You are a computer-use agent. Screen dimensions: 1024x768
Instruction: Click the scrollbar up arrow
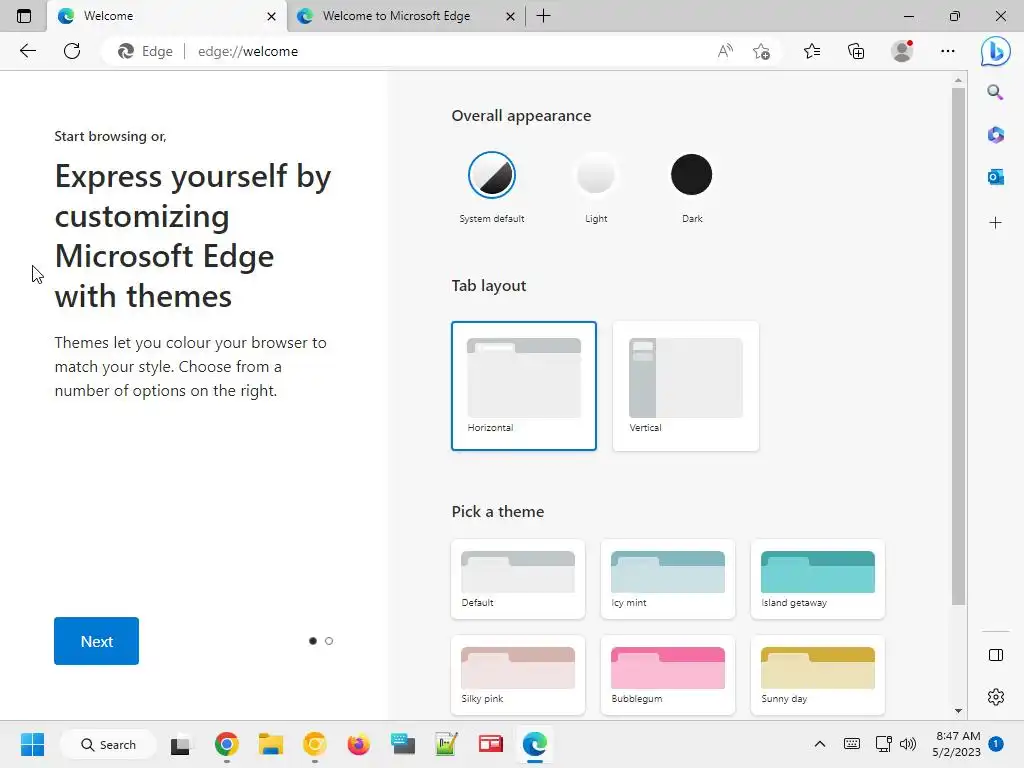pyautogui.click(x=958, y=80)
